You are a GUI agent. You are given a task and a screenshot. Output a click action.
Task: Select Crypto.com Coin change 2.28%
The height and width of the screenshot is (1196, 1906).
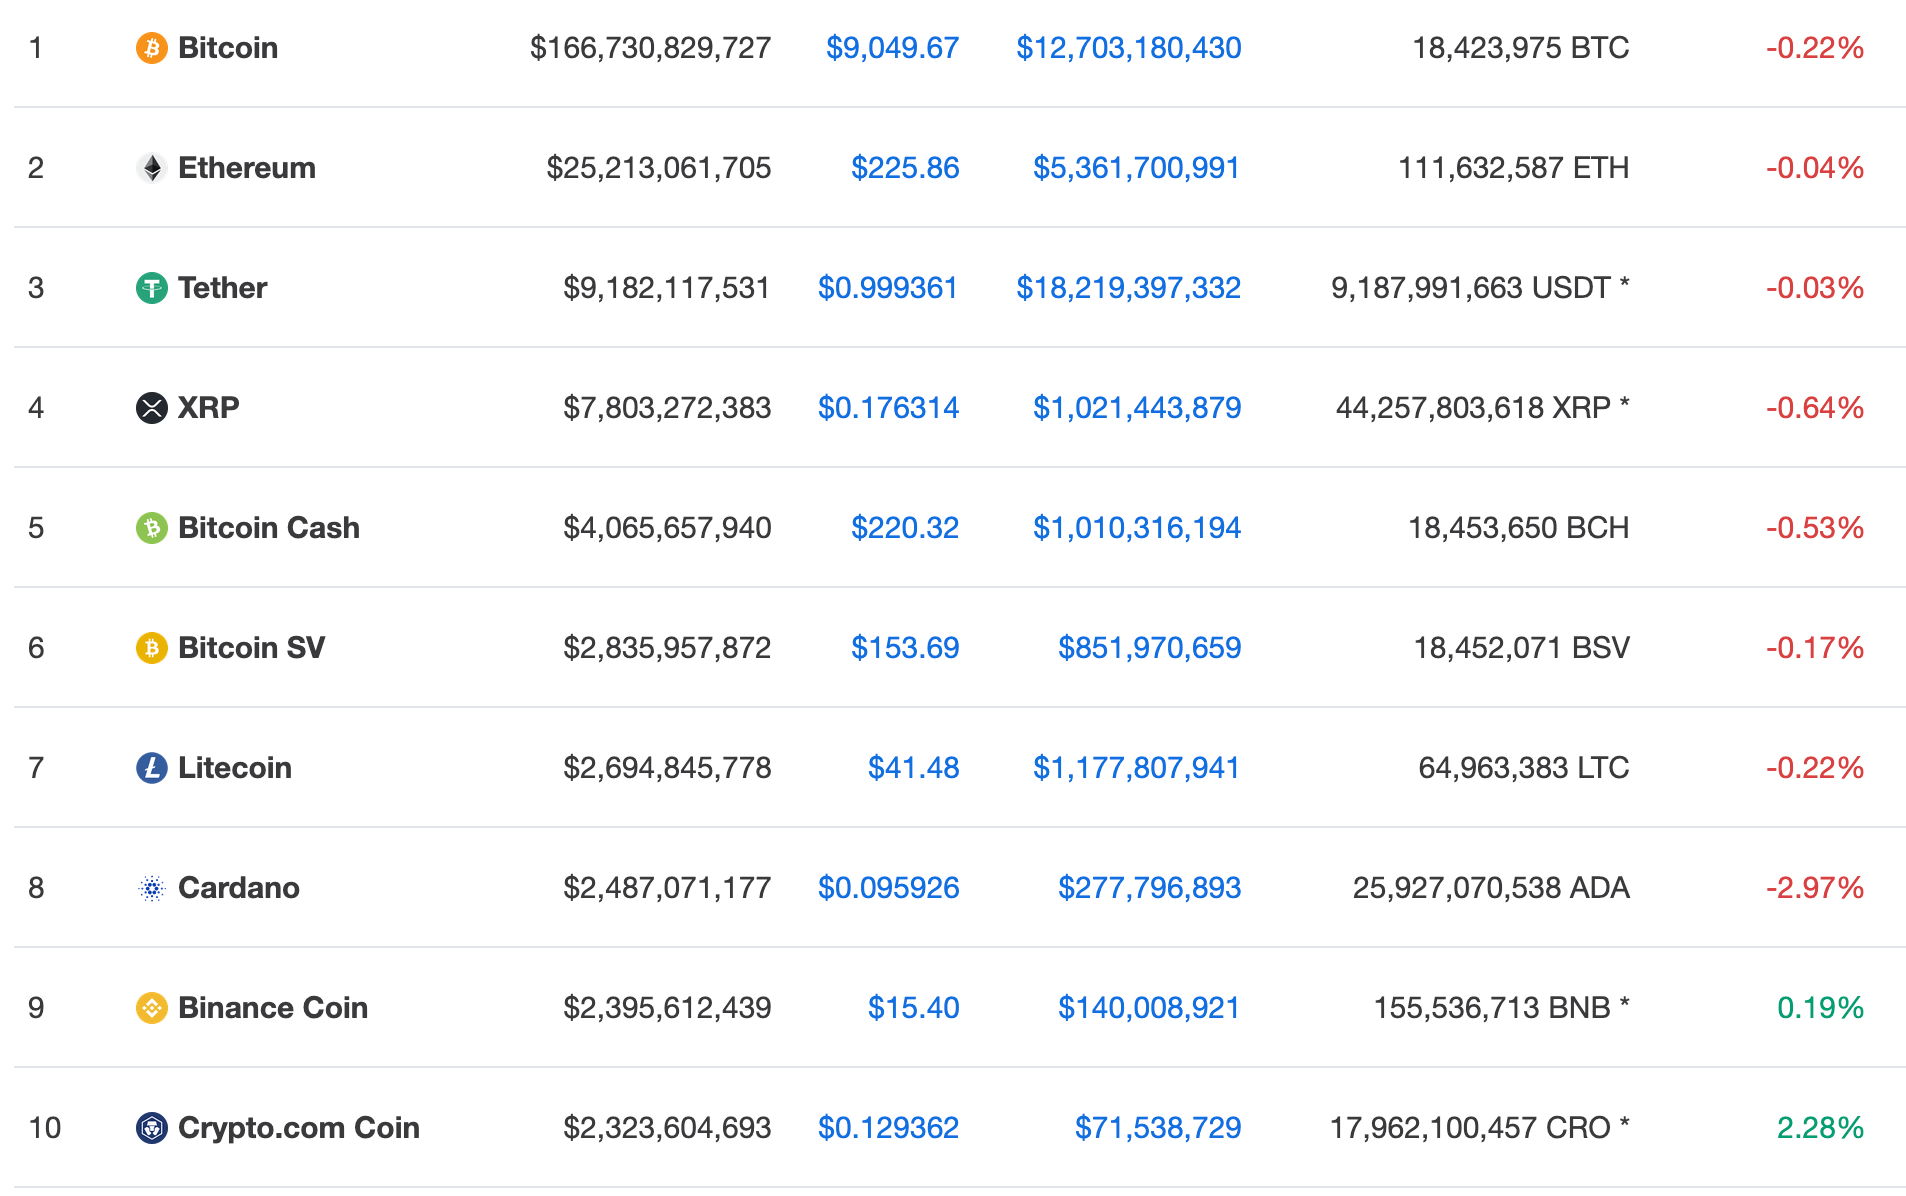pos(1820,1128)
